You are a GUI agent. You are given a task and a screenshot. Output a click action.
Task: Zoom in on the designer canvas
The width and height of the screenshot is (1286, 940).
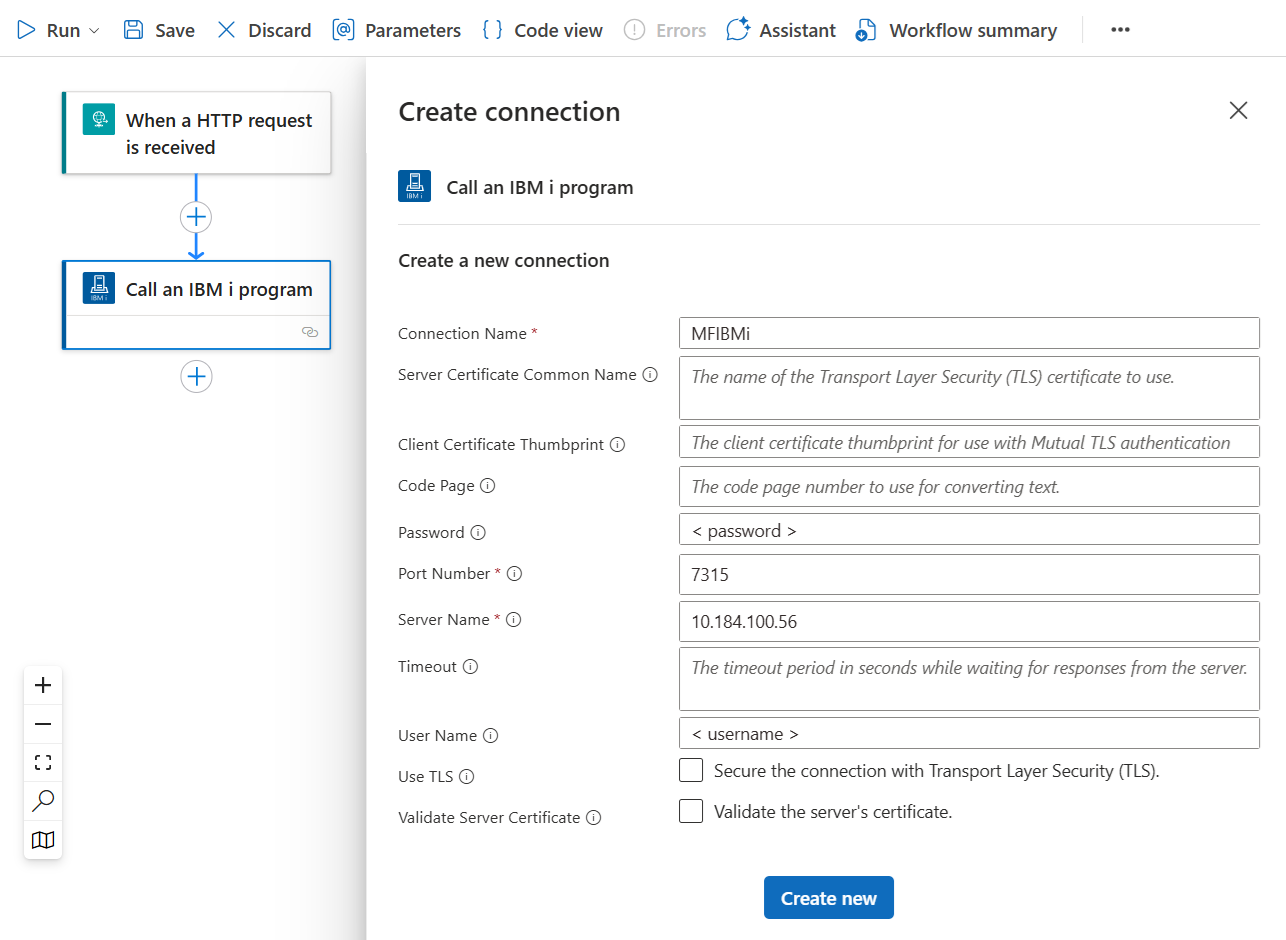pyautogui.click(x=43, y=685)
